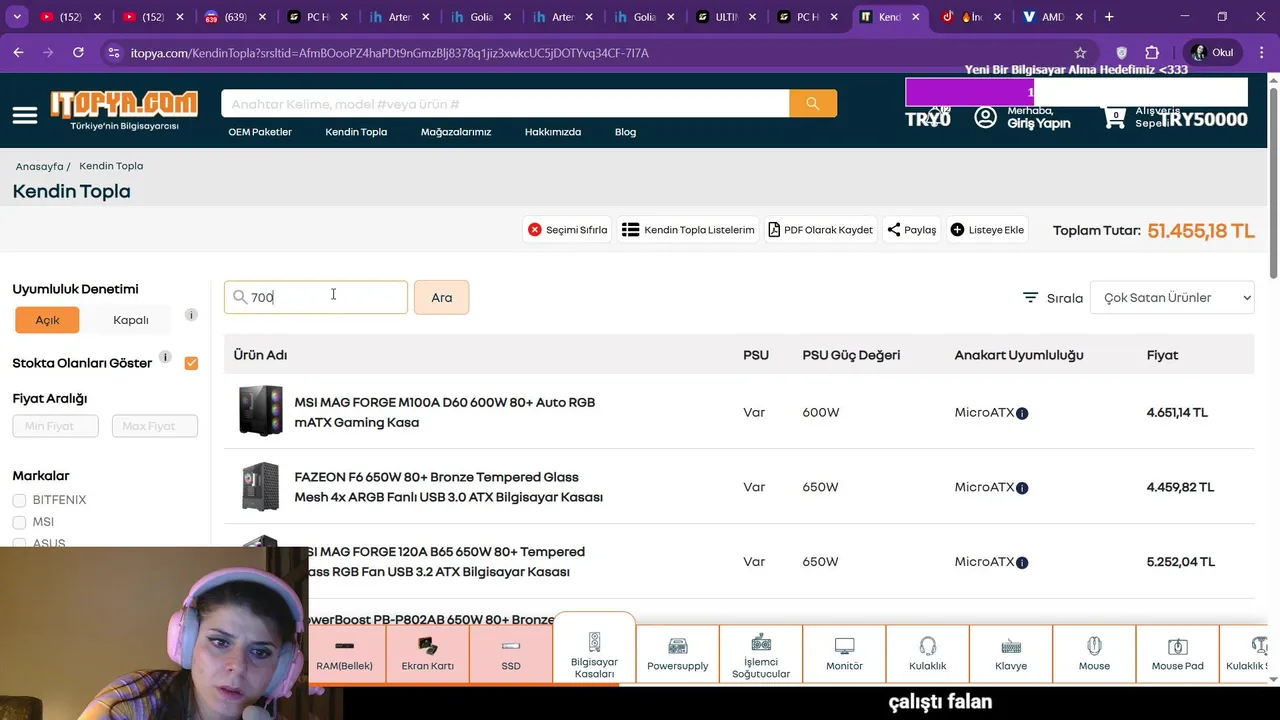Click Anasayfa breadcrumb link

39,166
